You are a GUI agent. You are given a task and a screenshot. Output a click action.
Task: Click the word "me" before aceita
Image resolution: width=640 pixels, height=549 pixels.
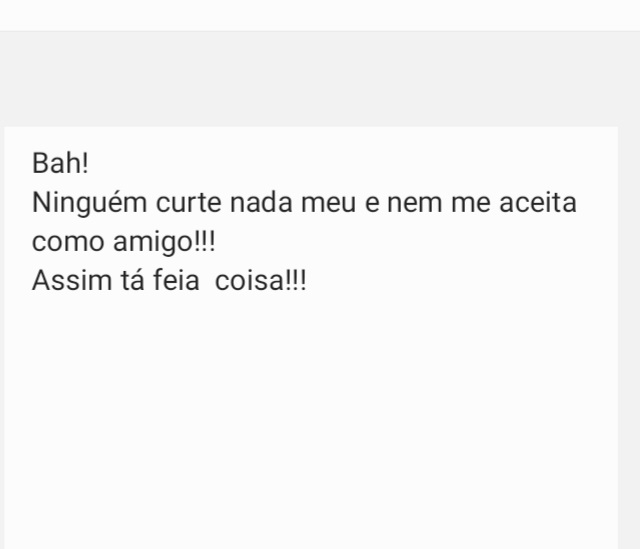[471, 203]
